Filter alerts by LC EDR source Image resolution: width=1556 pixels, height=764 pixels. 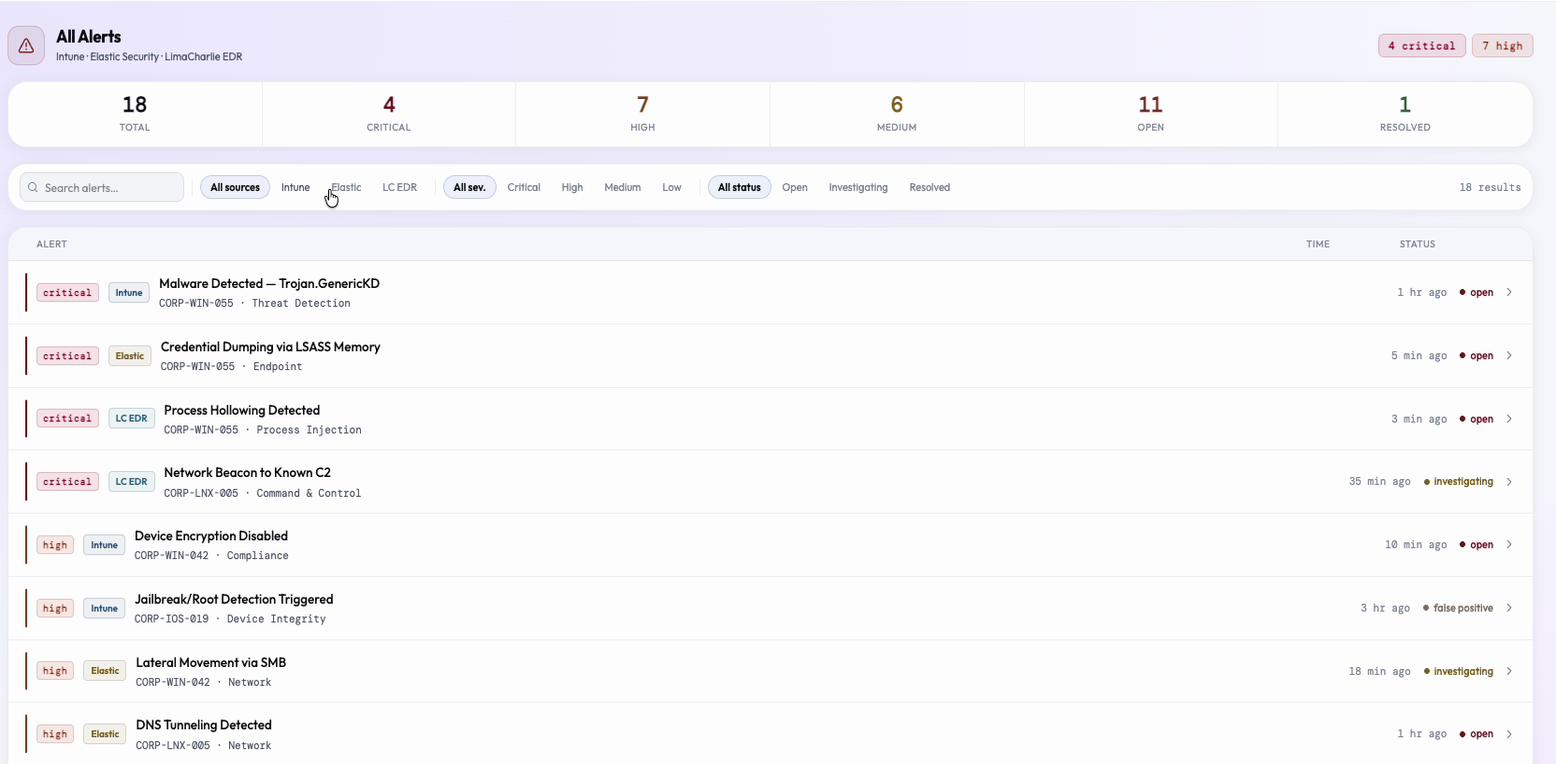[400, 187]
